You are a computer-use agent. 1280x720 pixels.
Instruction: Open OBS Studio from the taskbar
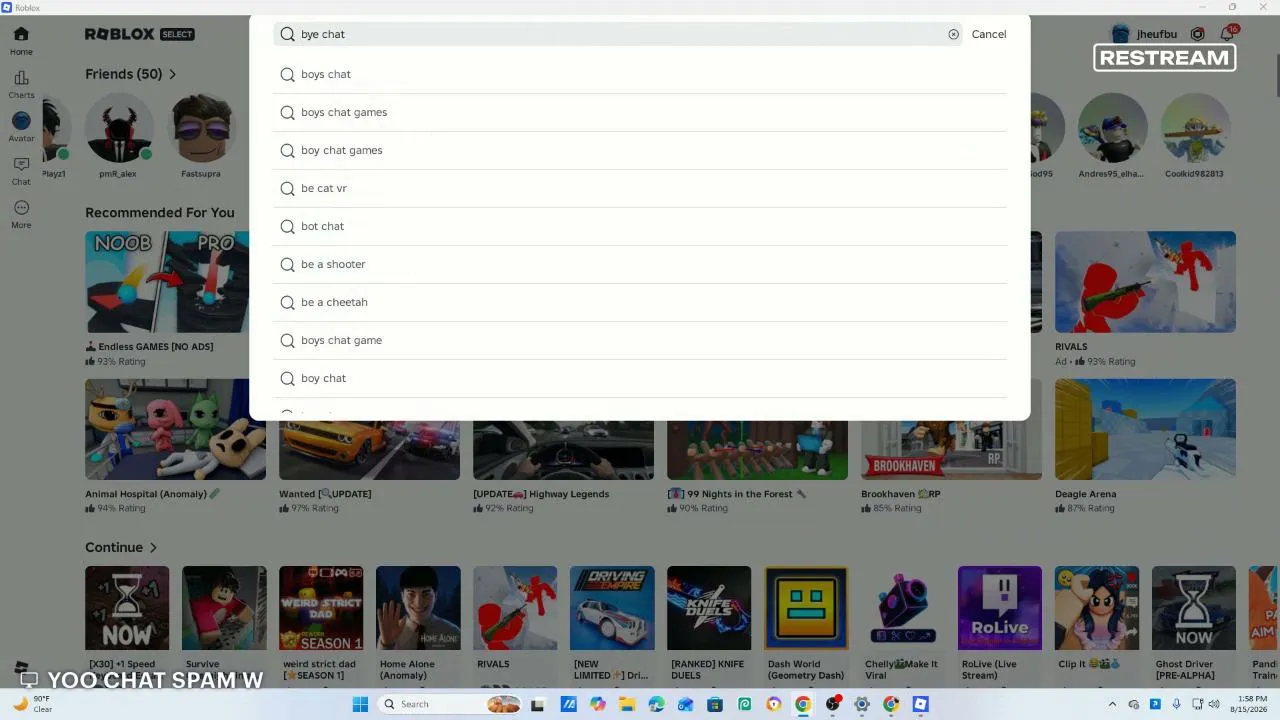coord(832,704)
